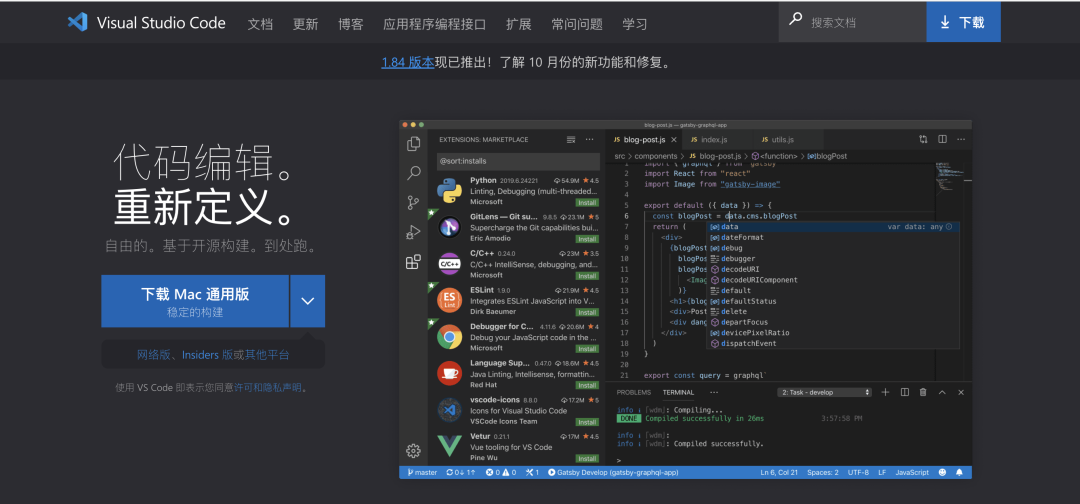Click the ESLint extension logo
The height and width of the screenshot is (504, 1080).
point(449,300)
